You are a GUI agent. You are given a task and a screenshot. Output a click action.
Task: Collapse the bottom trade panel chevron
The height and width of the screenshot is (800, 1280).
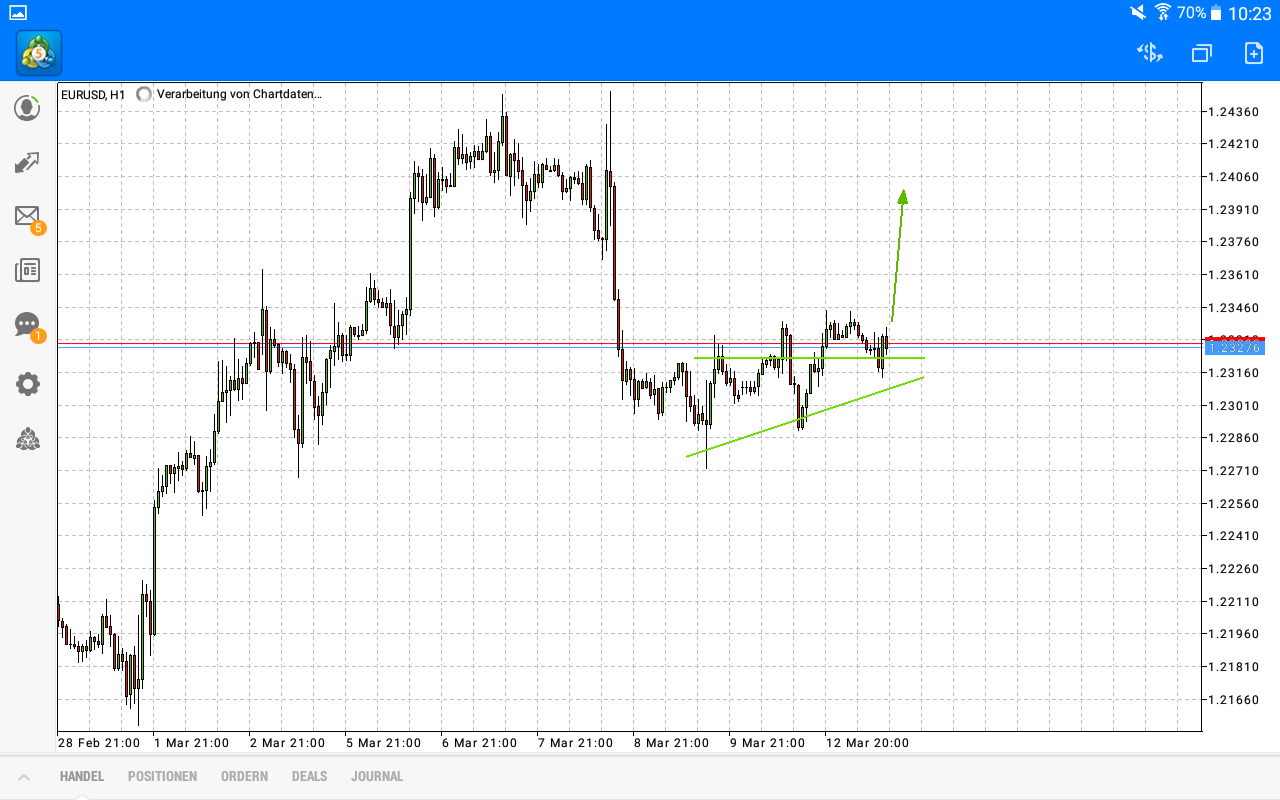click(24, 775)
